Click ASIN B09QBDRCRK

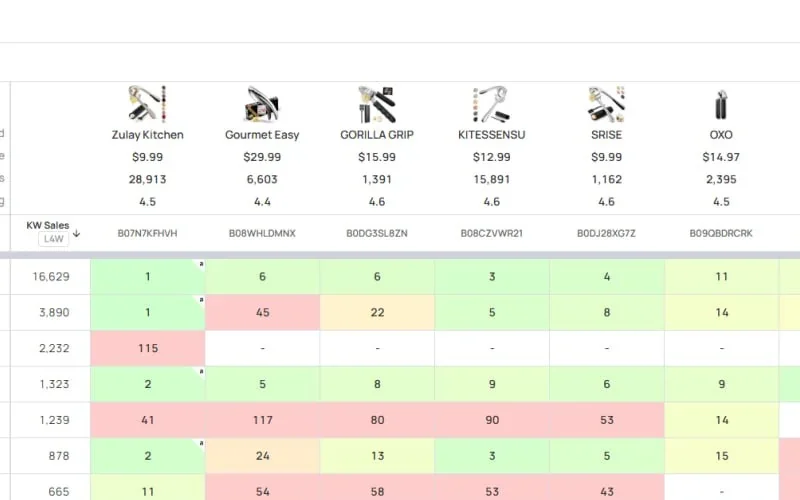[x=721, y=233]
